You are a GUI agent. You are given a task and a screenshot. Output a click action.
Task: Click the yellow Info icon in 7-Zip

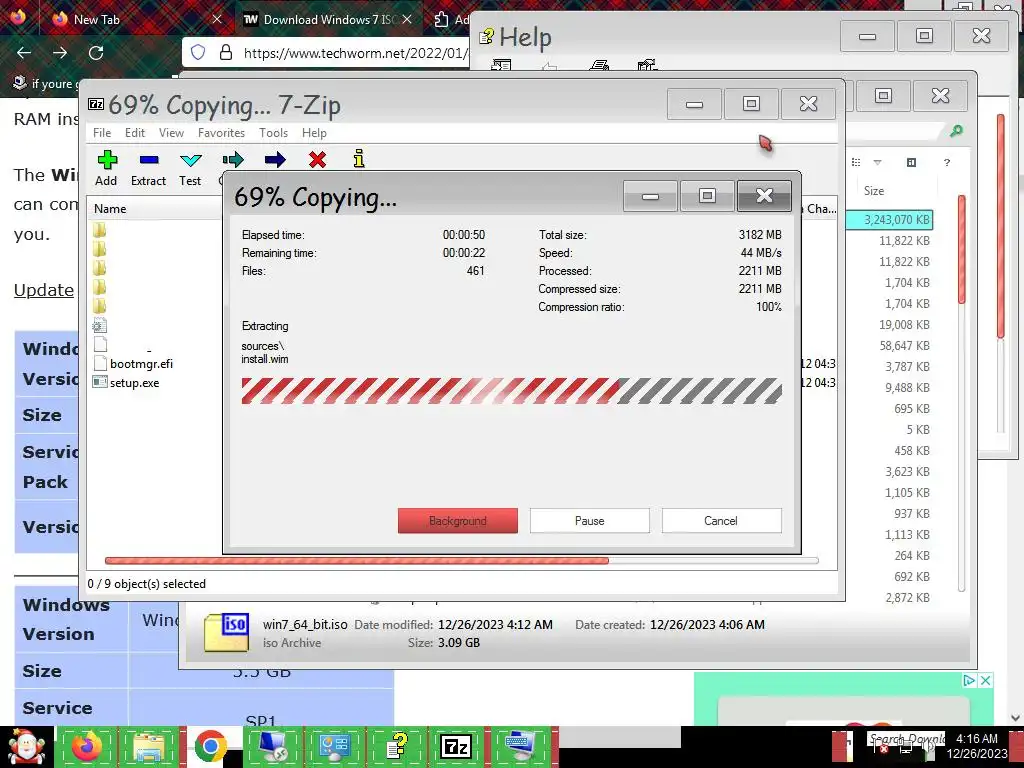point(359,159)
